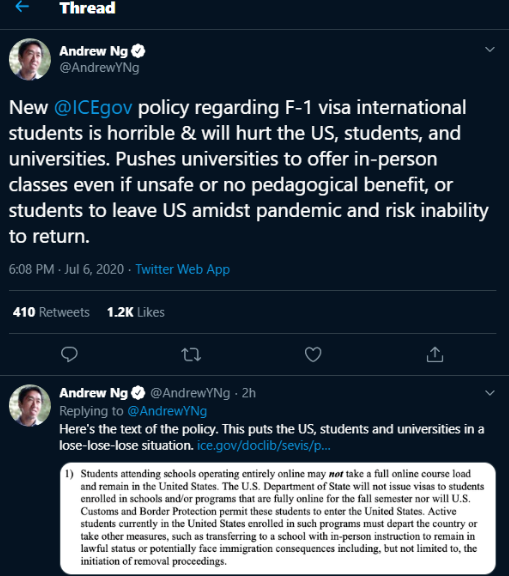The image size is (509, 576).
Task: Open the @ICEgov mention link
Action: coord(93,108)
